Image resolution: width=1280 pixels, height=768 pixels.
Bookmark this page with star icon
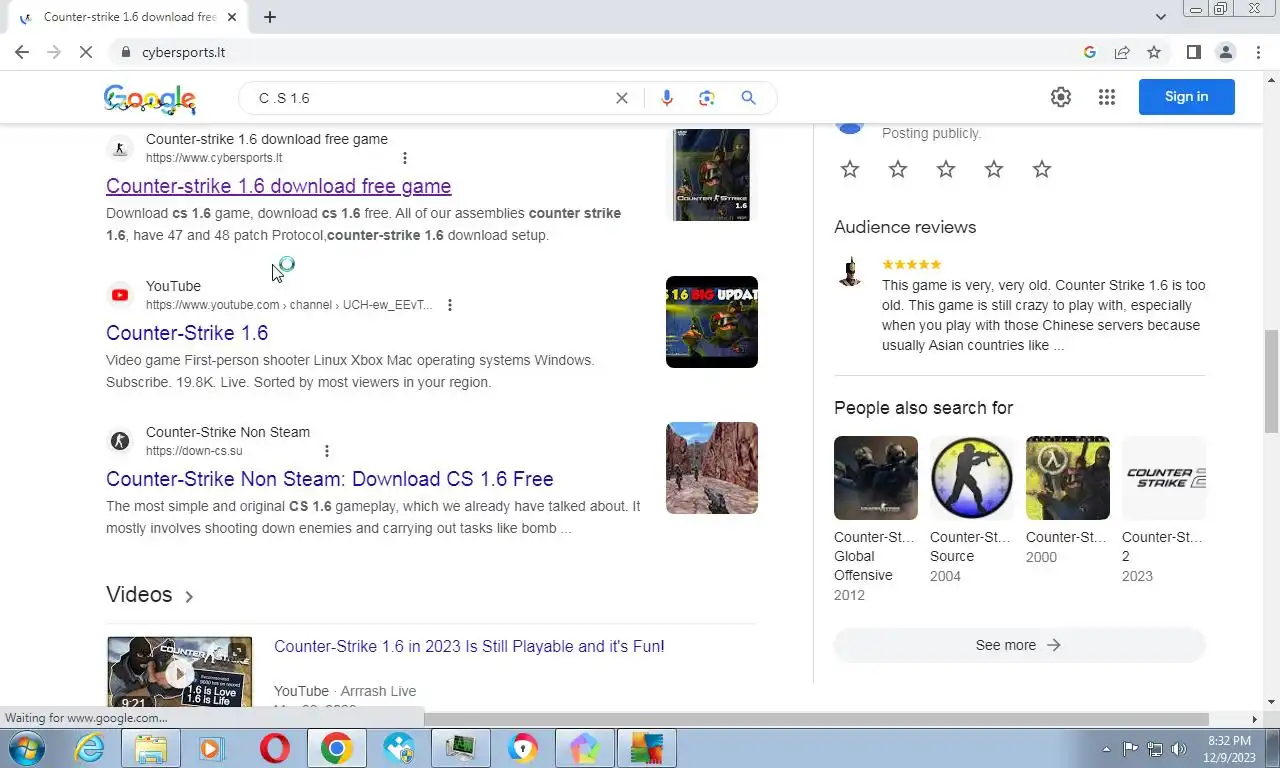click(1154, 52)
